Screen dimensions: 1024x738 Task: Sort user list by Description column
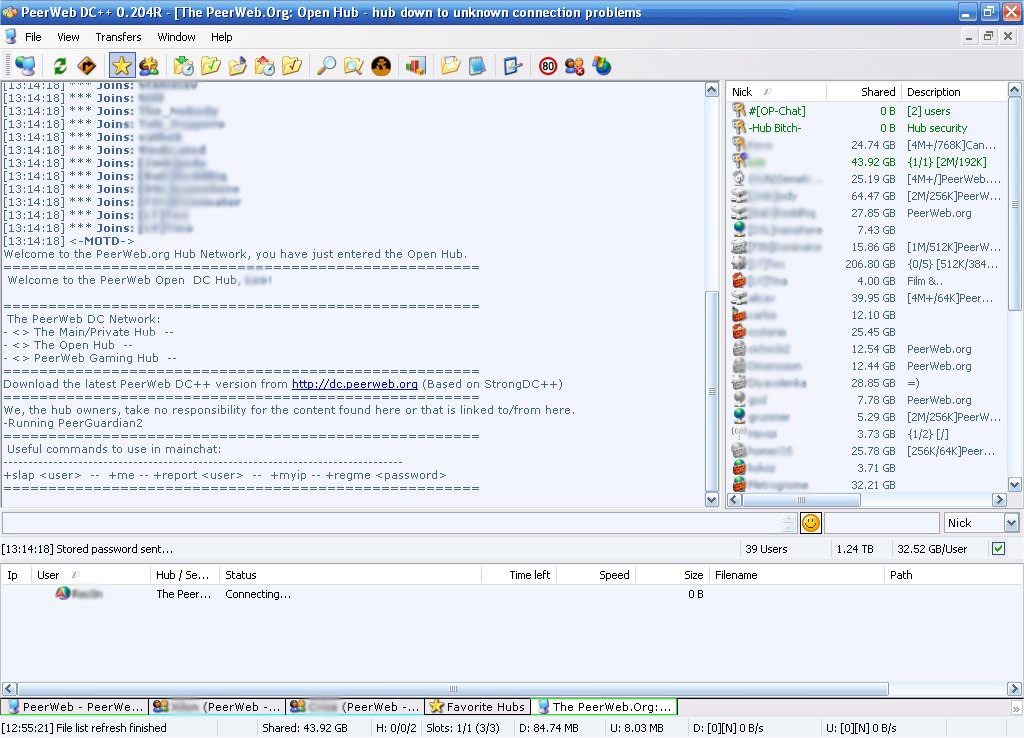953,92
